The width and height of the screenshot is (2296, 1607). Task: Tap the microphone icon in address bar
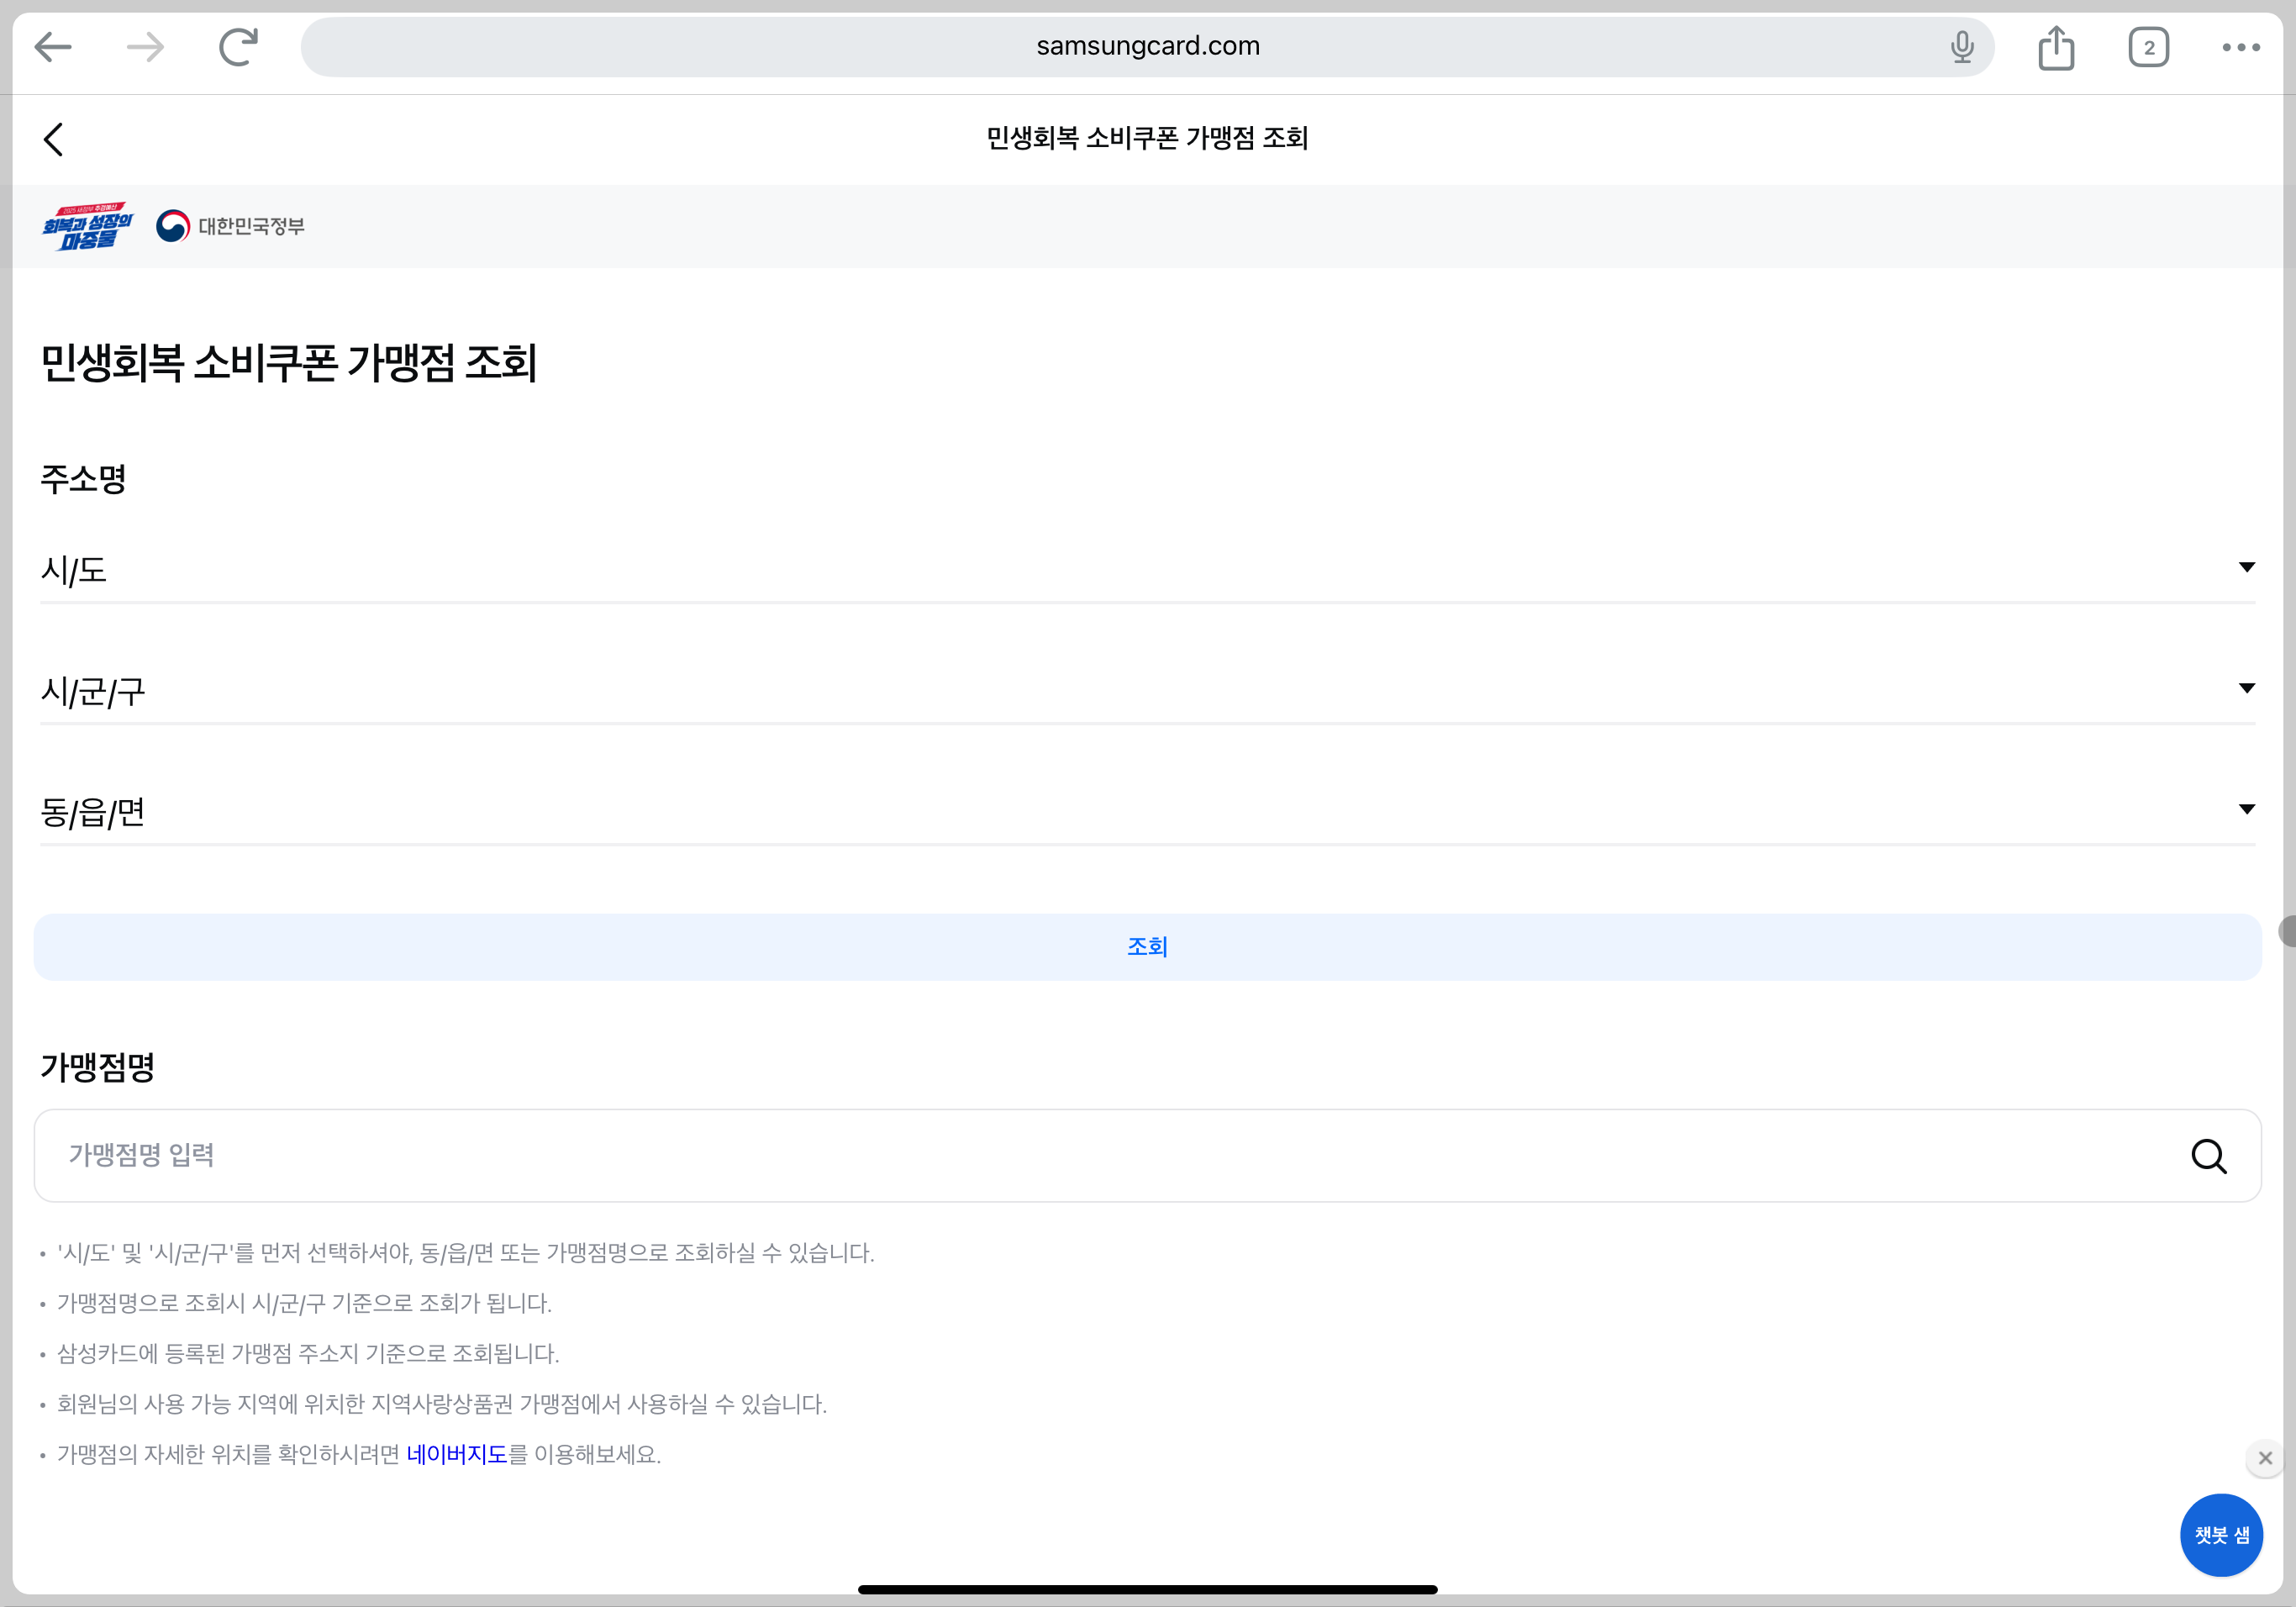[x=1962, y=47]
